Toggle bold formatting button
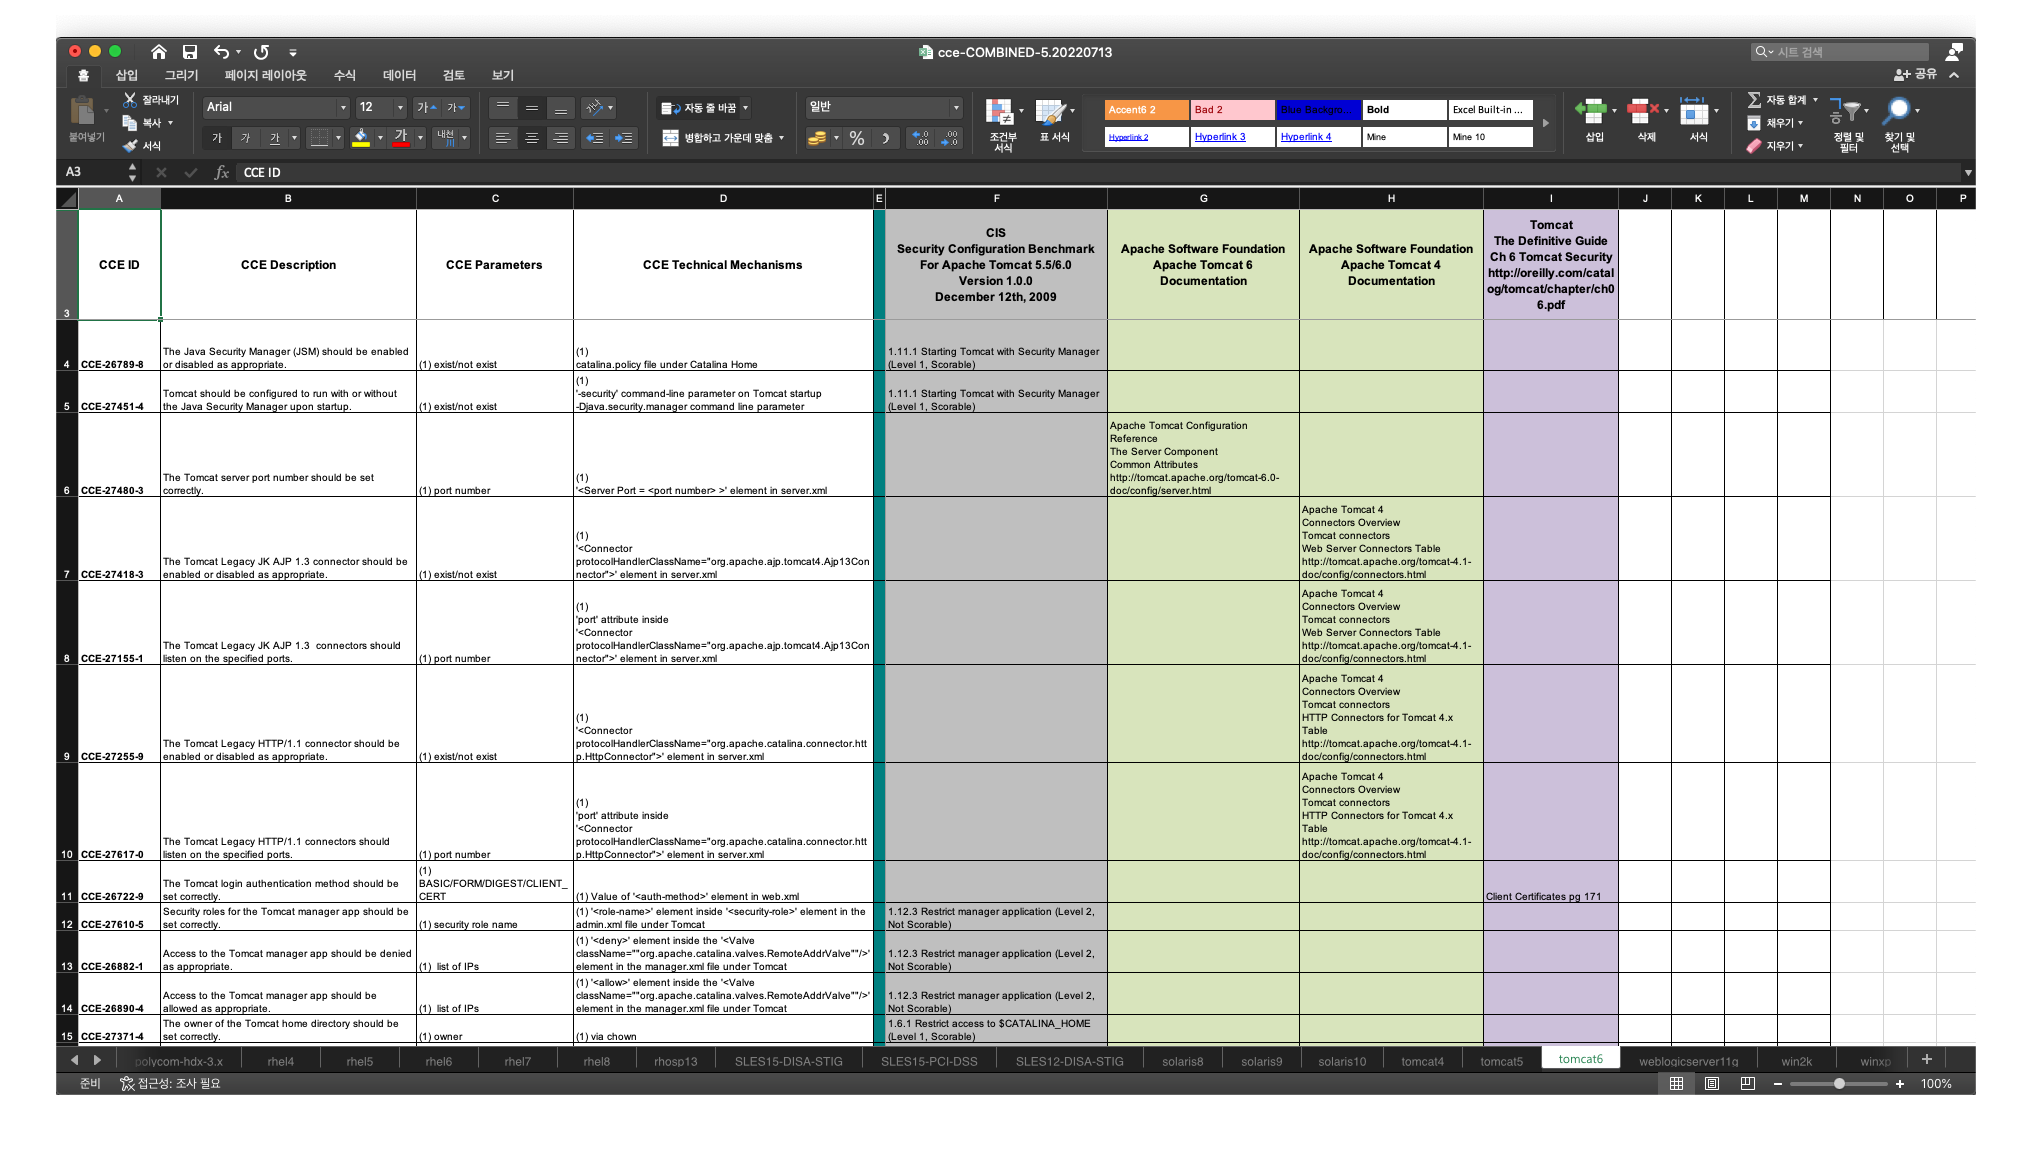2032x1169 pixels. click(217, 138)
